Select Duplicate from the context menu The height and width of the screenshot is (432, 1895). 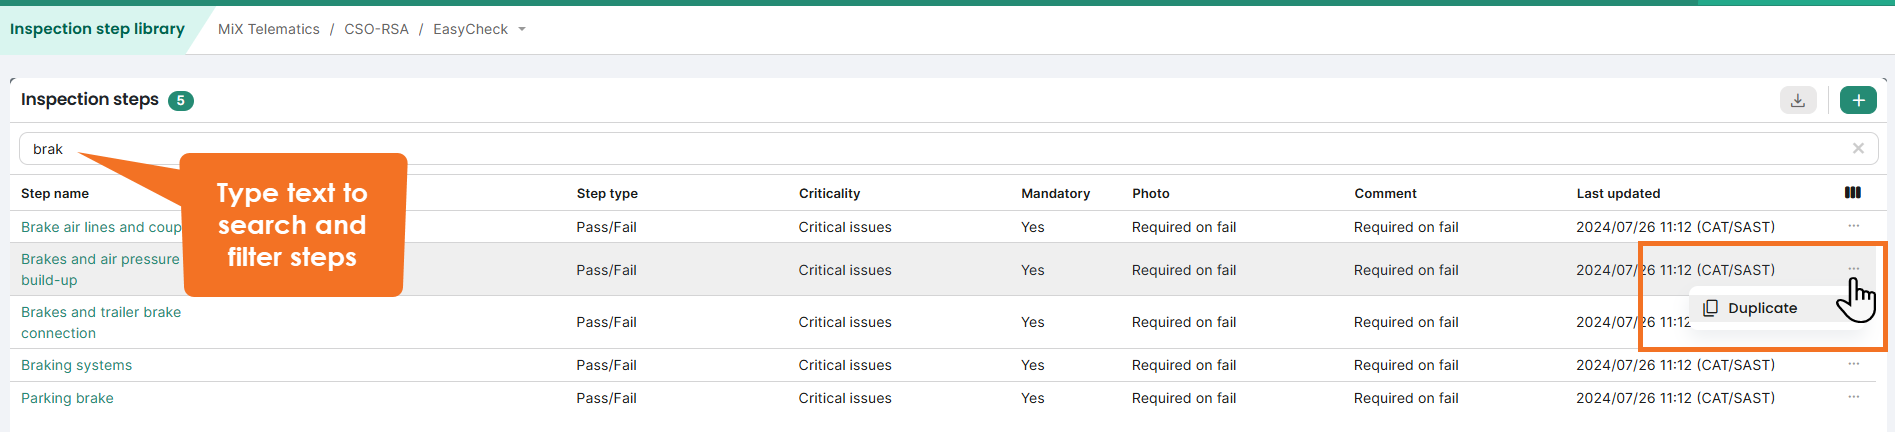click(x=1761, y=308)
